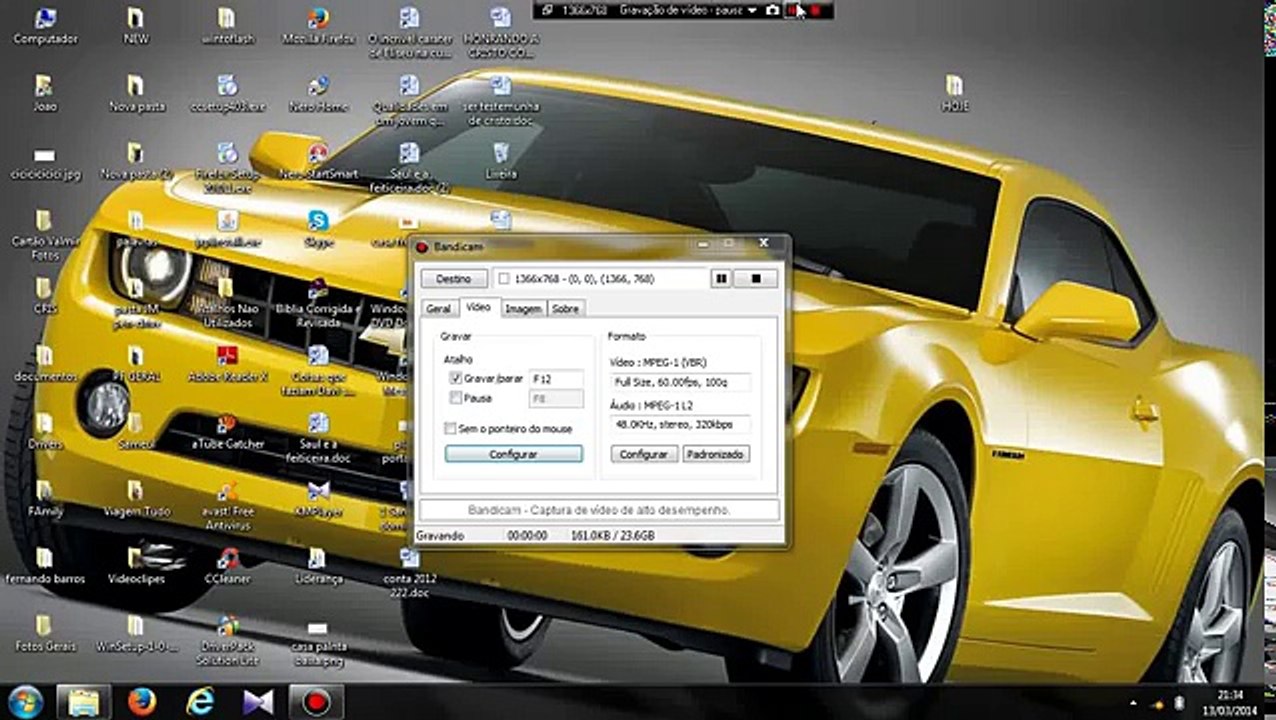Click the red record icon in top bar
The width and height of the screenshot is (1276, 720).
815,10
